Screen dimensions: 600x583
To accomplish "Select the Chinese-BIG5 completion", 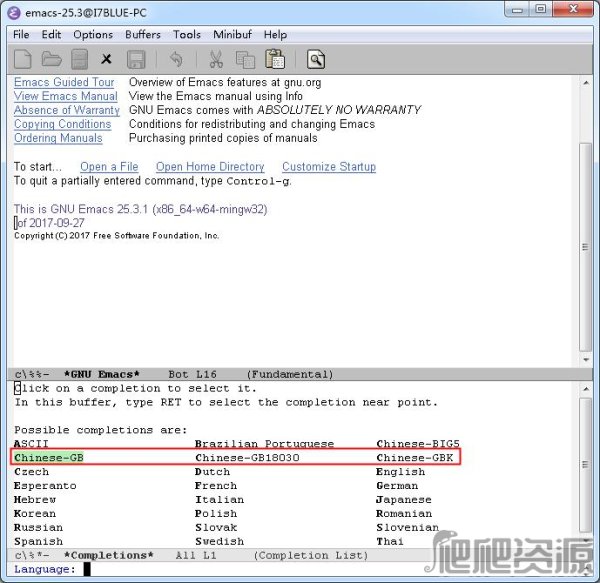I will coord(418,444).
